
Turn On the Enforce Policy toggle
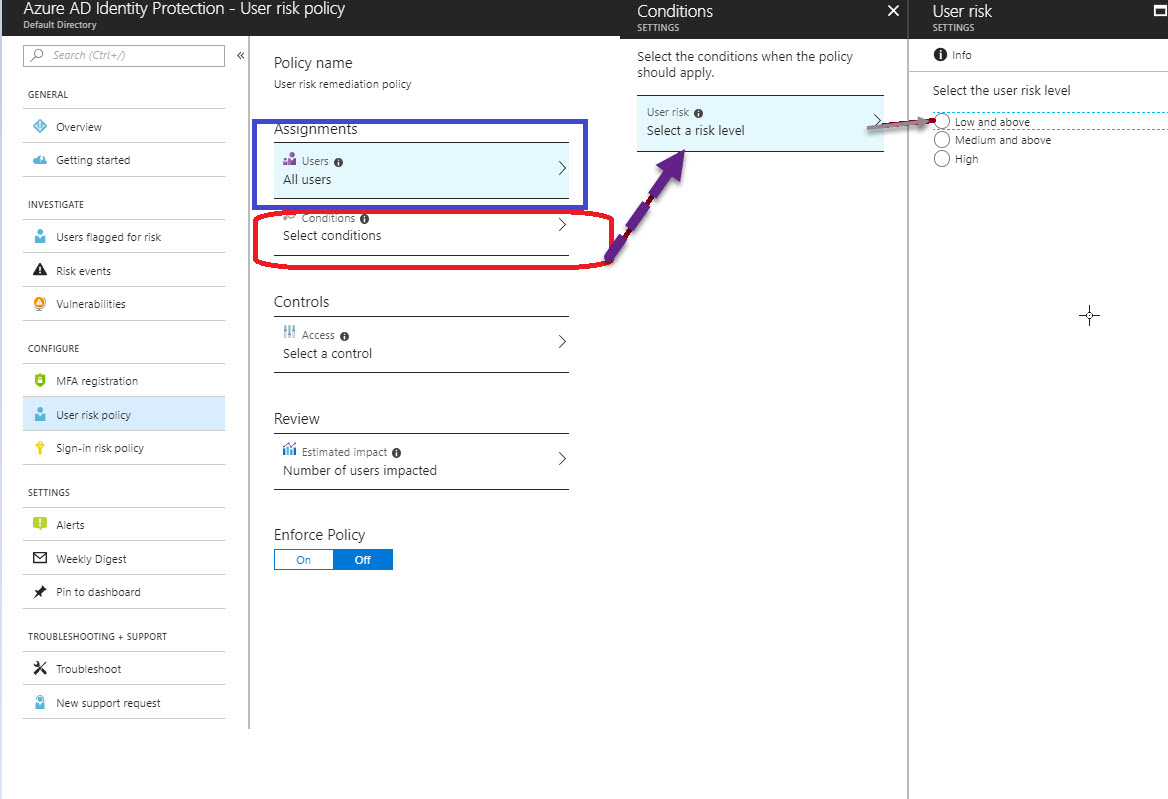pos(303,559)
